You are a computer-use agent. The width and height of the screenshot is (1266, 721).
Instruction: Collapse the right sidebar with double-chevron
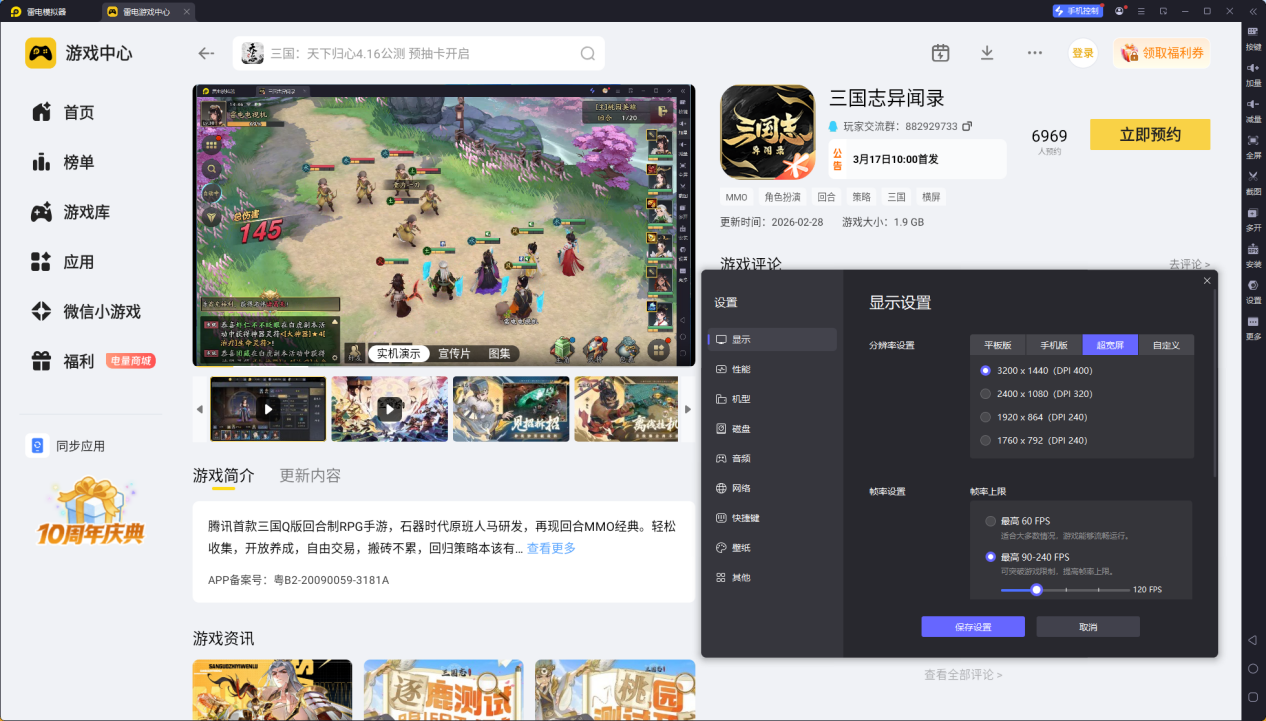coord(1252,11)
